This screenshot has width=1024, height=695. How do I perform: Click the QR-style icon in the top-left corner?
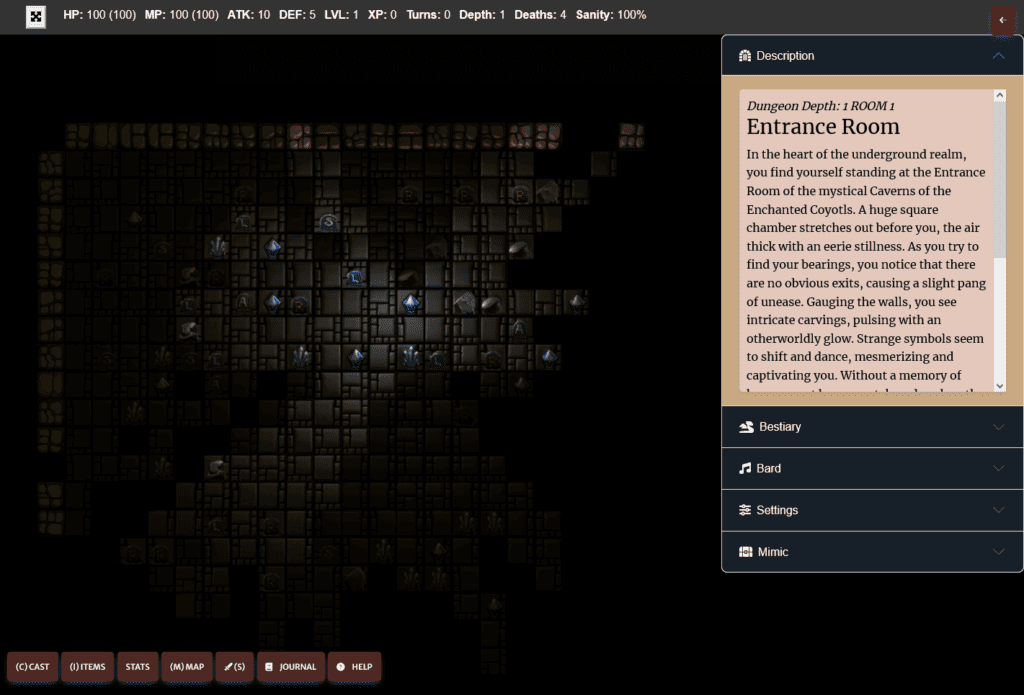click(35, 17)
